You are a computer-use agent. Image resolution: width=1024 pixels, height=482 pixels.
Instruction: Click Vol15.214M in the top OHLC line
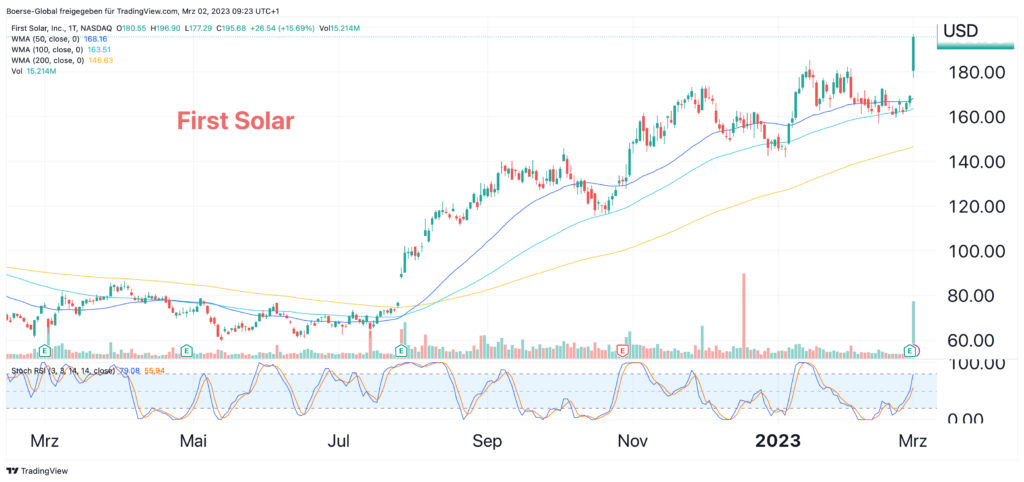pos(340,29)
